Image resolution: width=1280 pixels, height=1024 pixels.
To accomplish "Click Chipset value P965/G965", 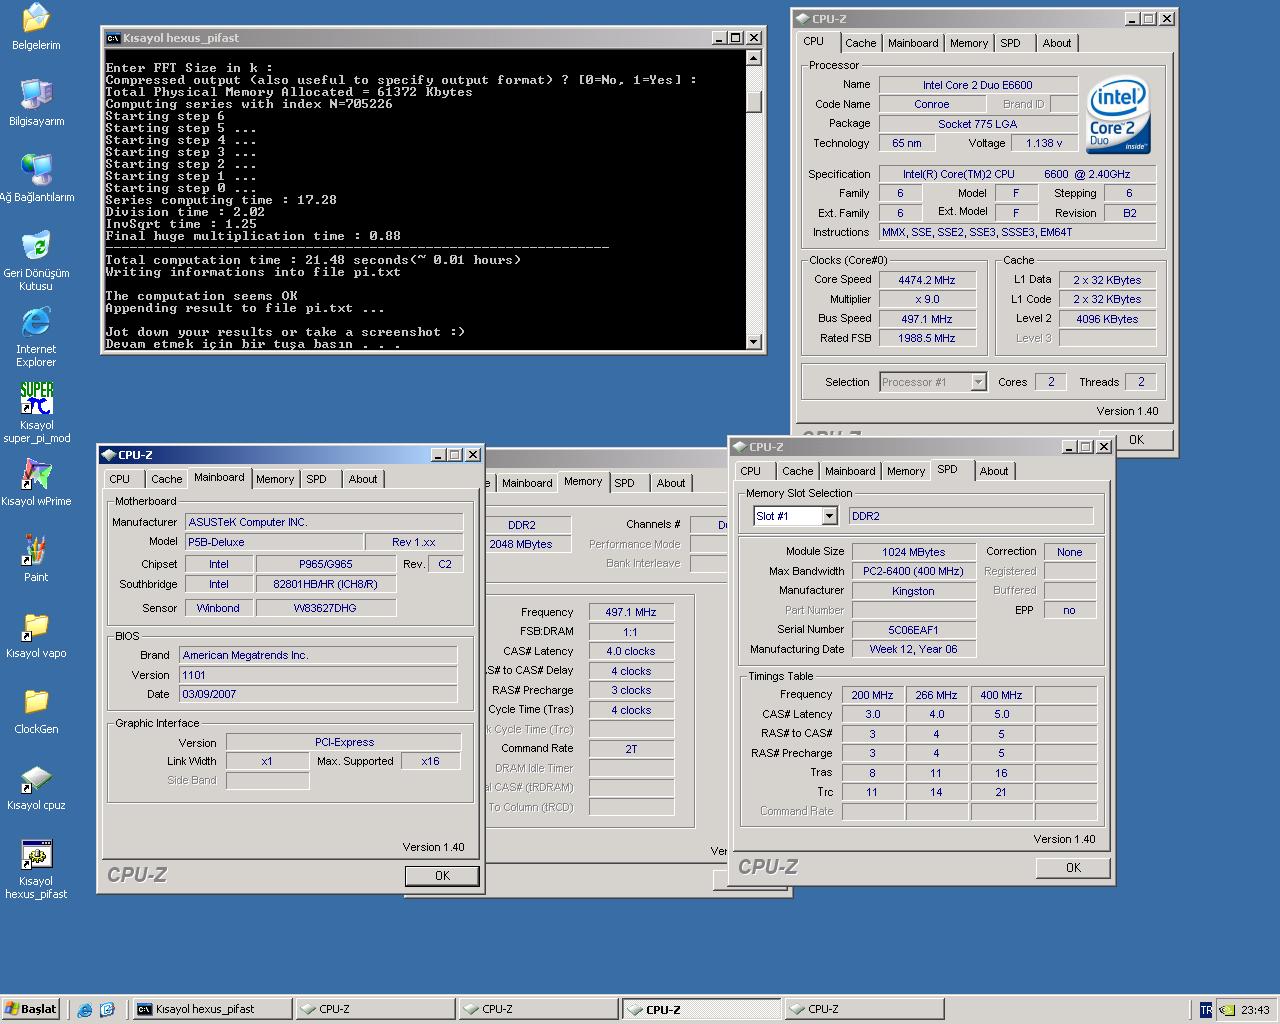I will coord(325,564).
